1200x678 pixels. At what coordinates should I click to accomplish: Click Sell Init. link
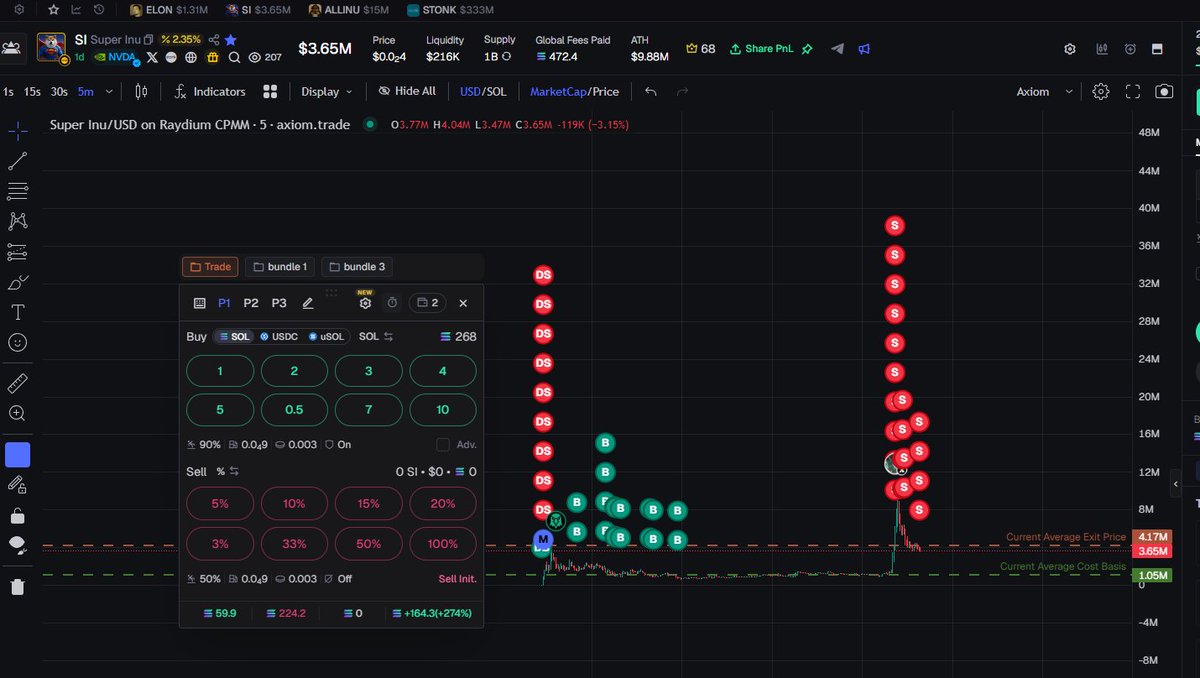[457, 579]
